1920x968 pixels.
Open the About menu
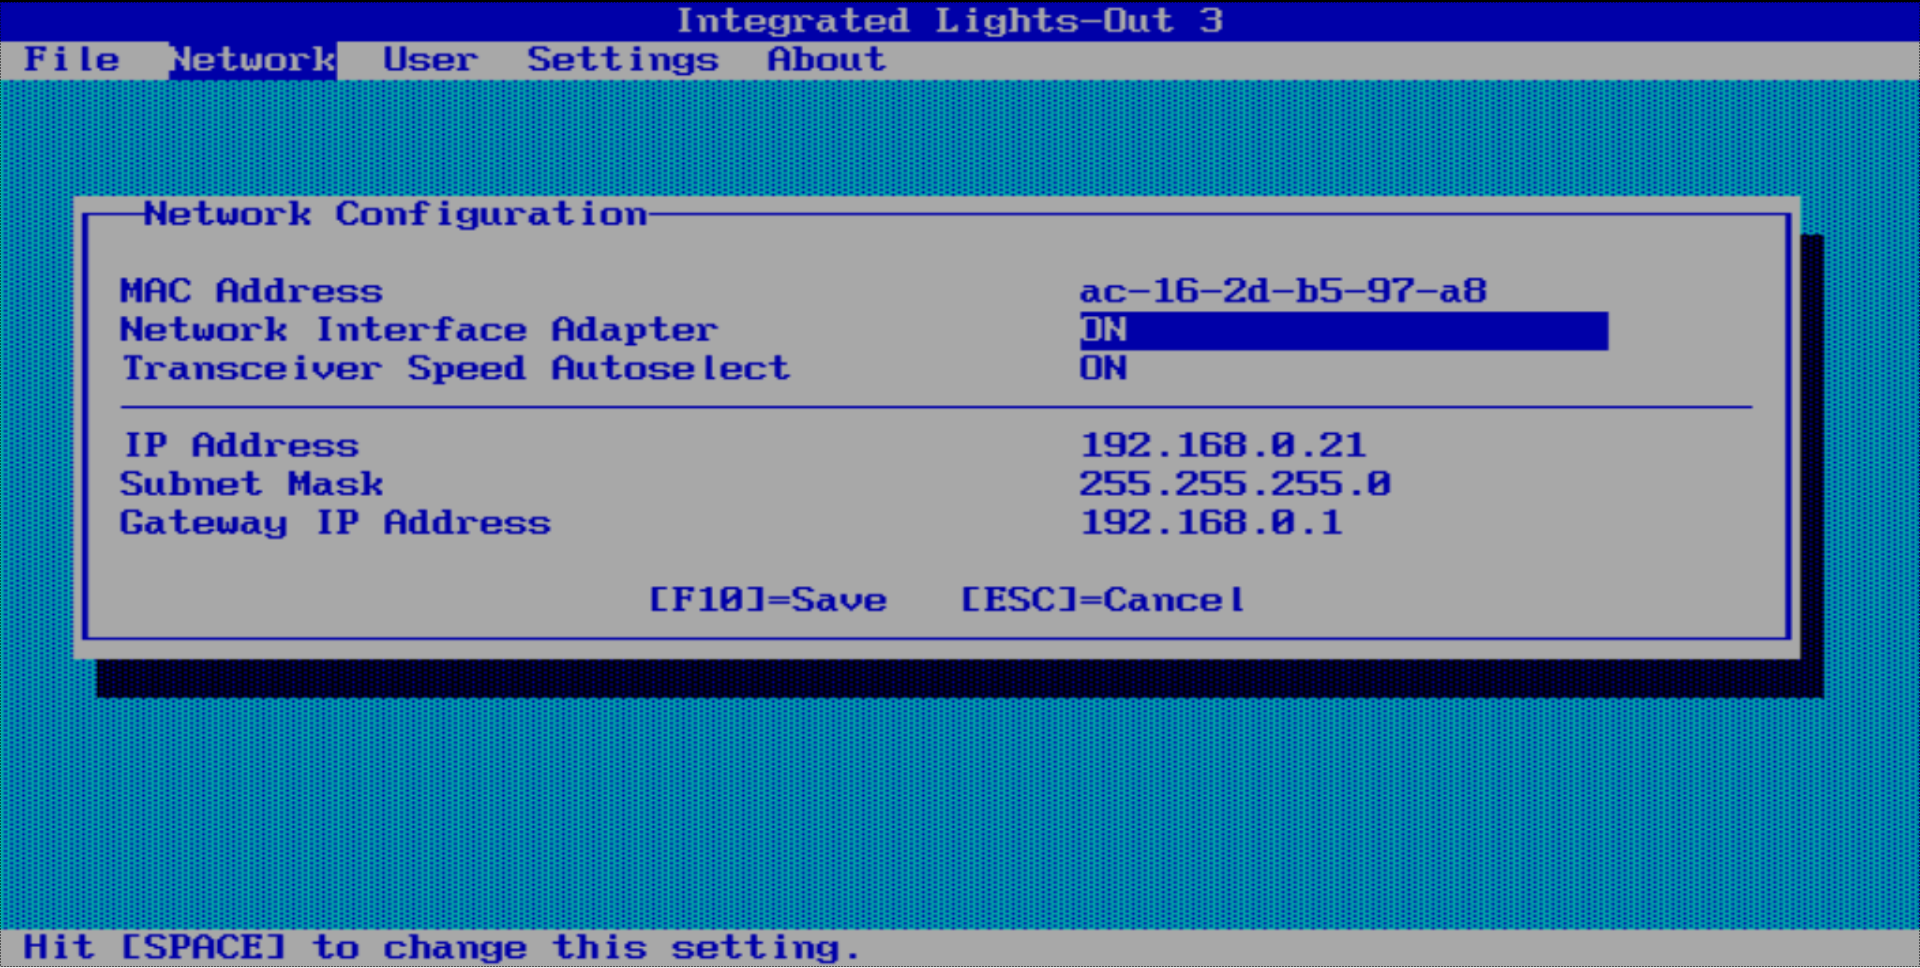(x=826, y=59)
